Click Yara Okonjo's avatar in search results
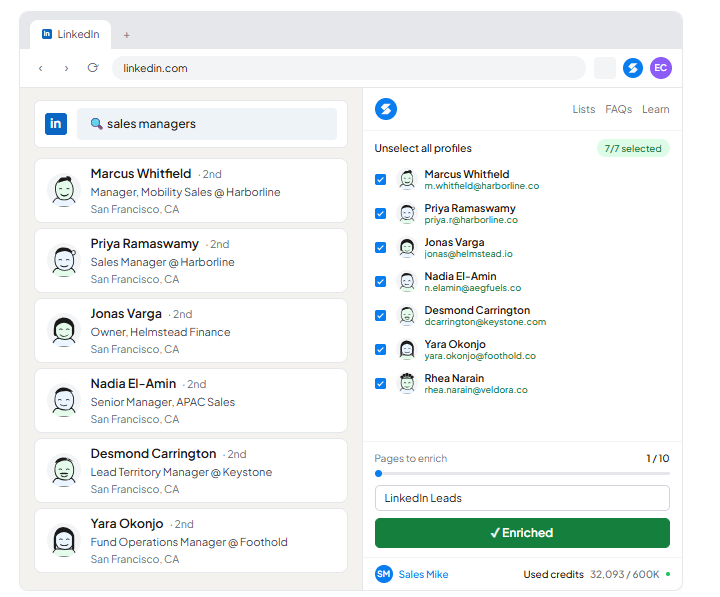Screen dimensions: 720x597 [64, 541]
